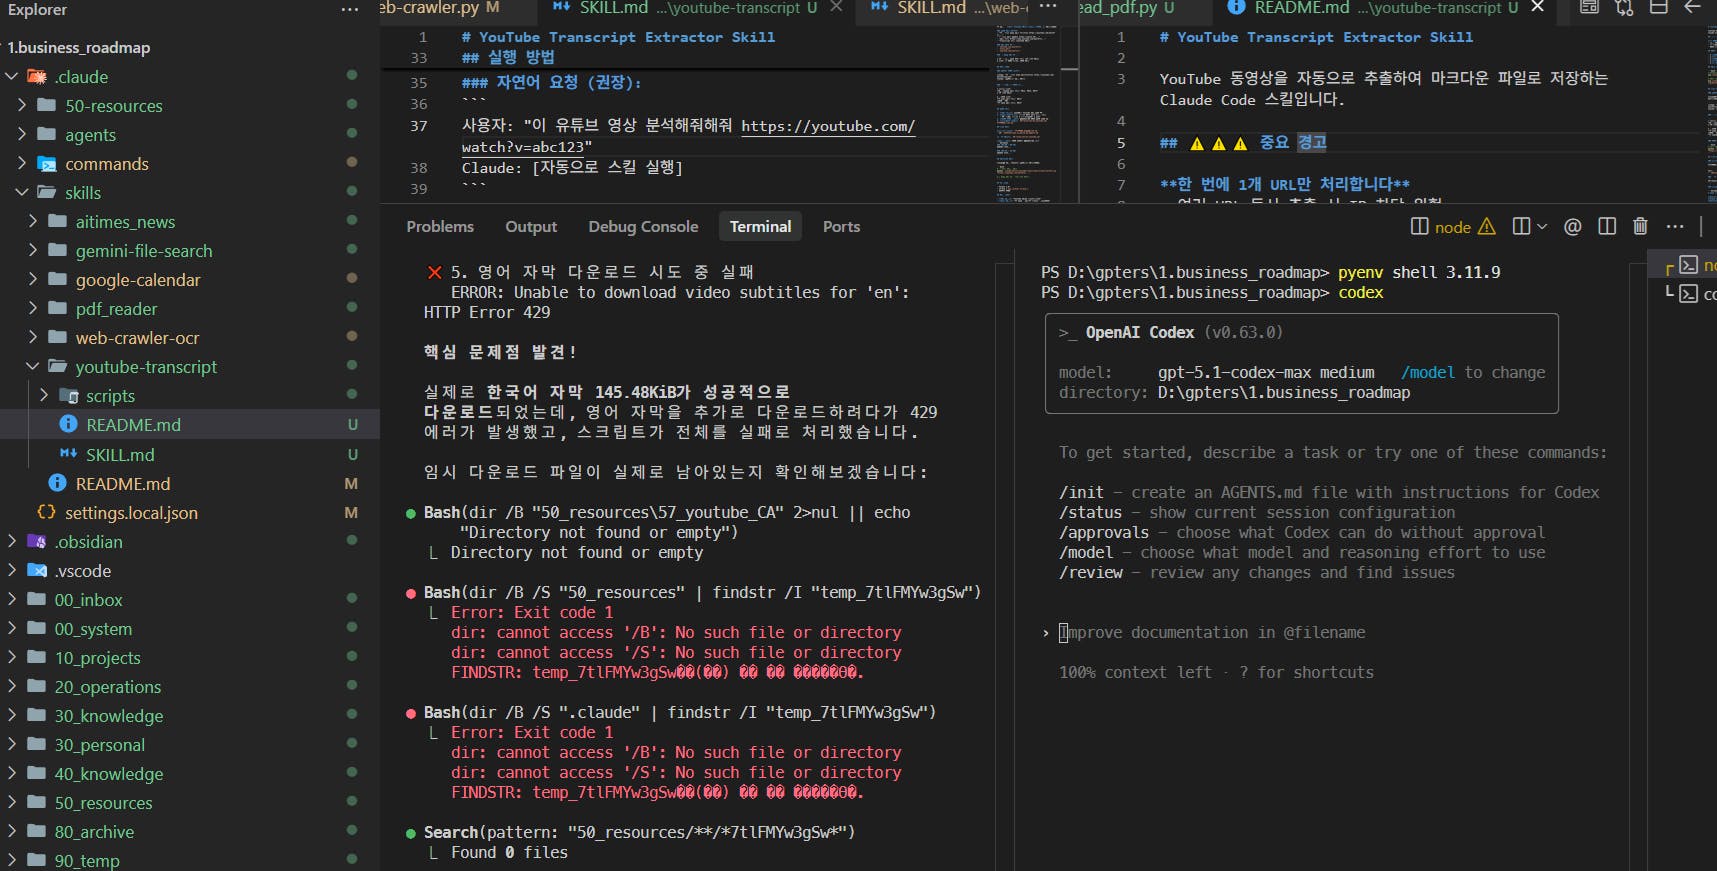Open the split terminal dropdown arrow
This screenshot has height=871, width=1717.
[1542, 227]
